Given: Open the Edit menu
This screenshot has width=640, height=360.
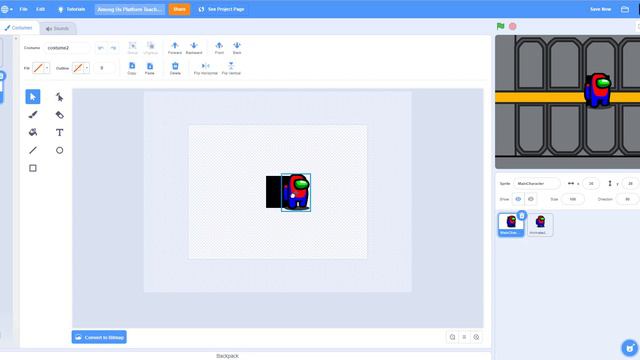Looking at the screenshot, I should point(40,9).
